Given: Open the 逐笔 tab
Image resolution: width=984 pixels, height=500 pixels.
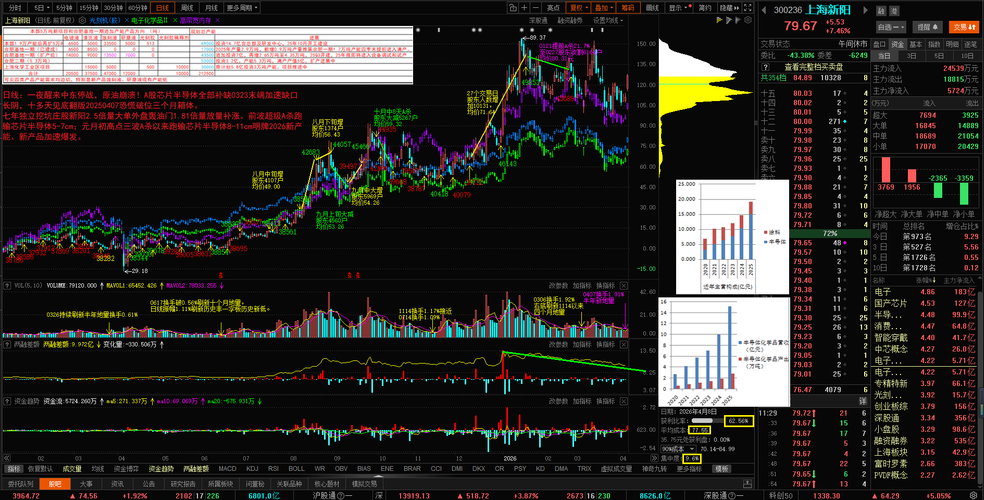Looking at the screenshot, I should [x=970, y=44].
